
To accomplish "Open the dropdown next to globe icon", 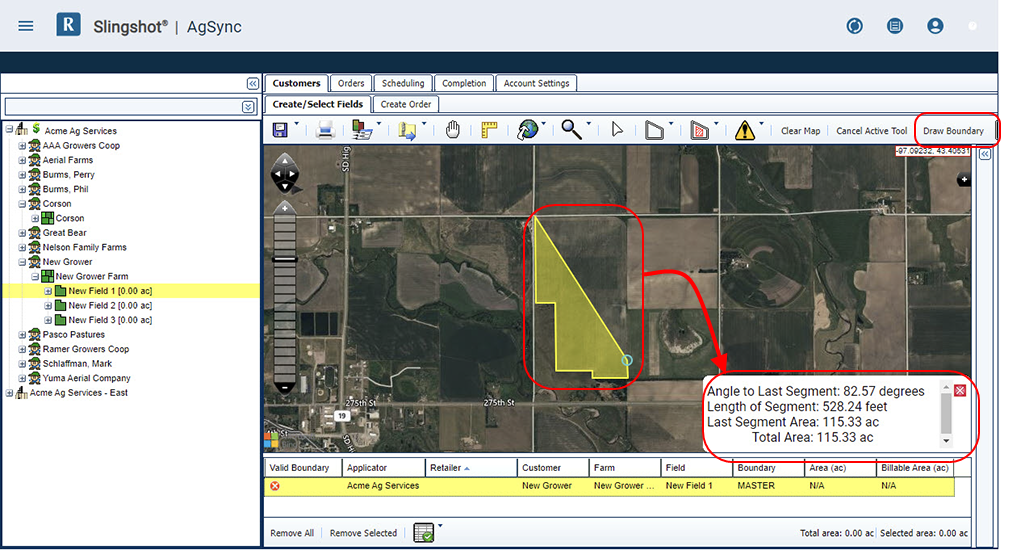I will tap(543, 123).
